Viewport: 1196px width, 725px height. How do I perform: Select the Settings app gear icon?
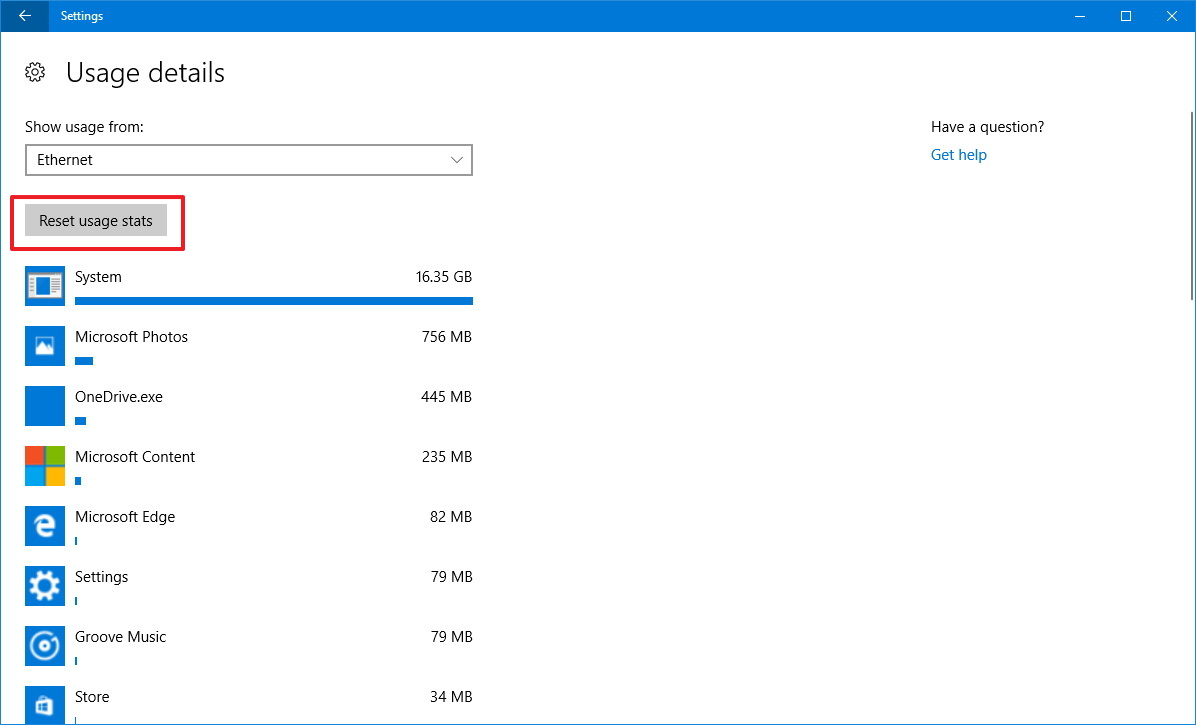45,586
